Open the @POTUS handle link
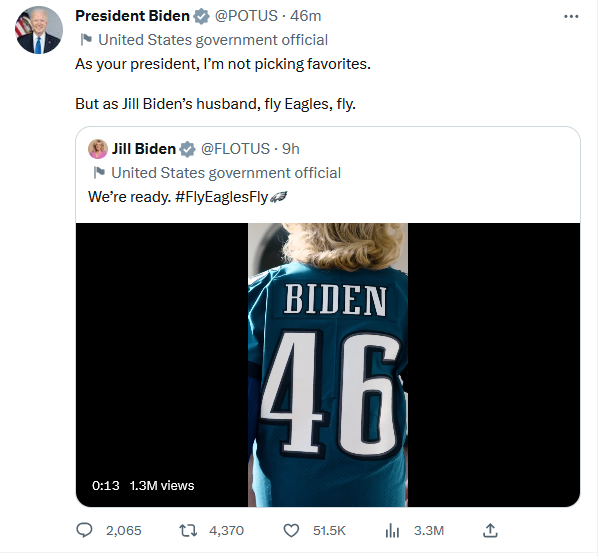The width and height of the screenshot is (602, 557). (x=246, y=16)
